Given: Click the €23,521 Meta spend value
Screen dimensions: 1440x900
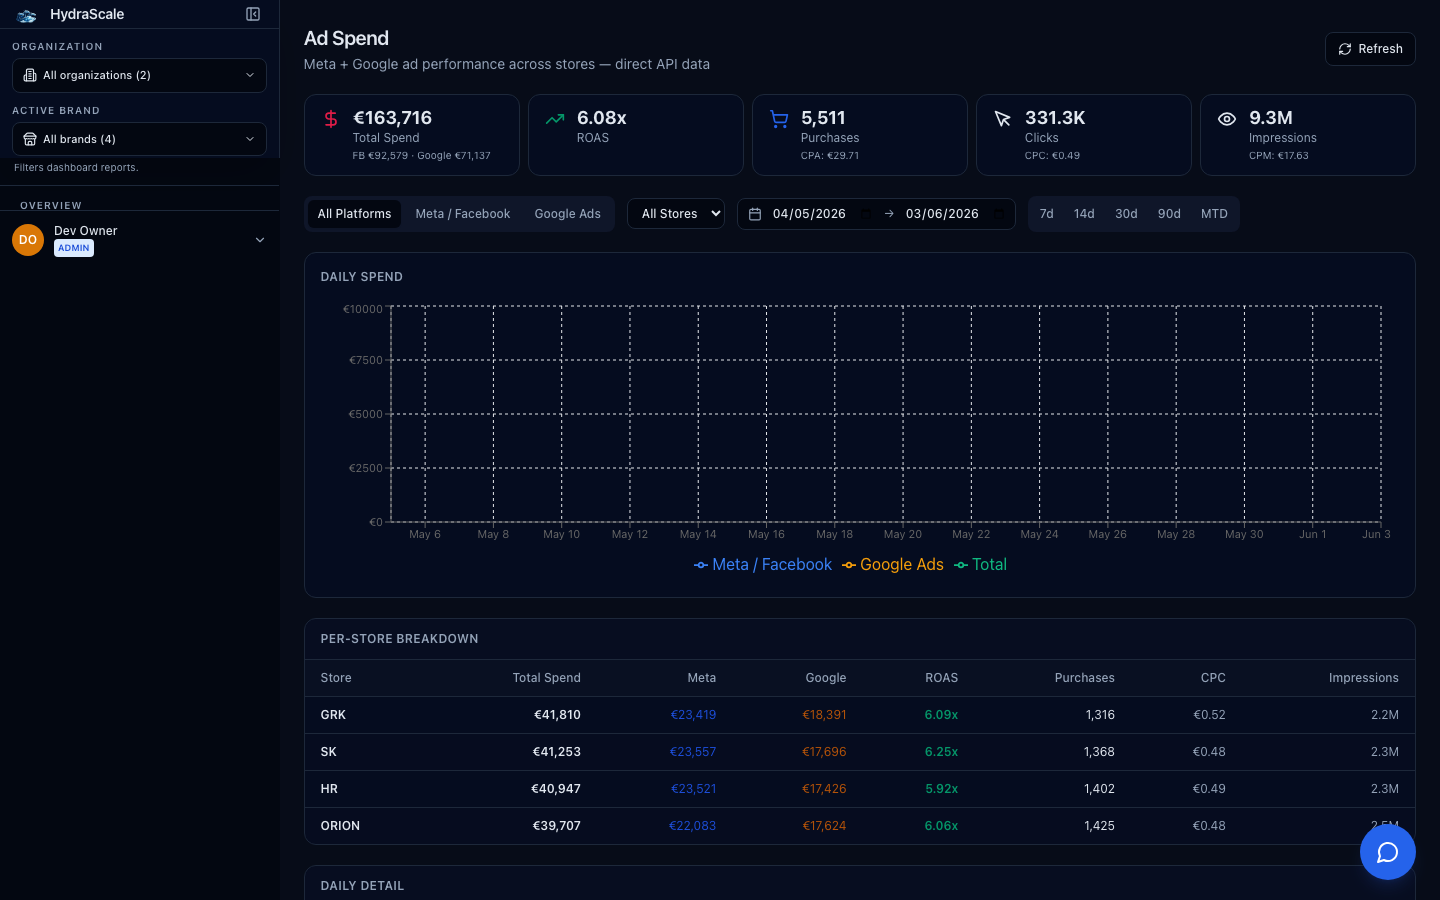Looking at the screenshot, I should (x=694, y=789).
